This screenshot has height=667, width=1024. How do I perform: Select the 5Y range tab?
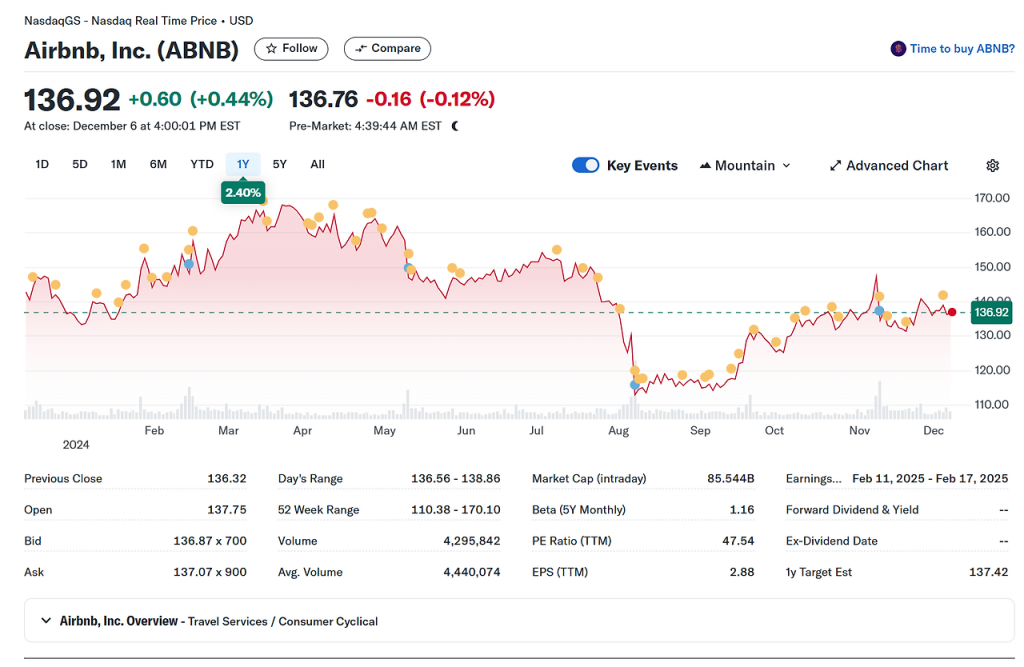pyautogui.click(x=280, y=165)
